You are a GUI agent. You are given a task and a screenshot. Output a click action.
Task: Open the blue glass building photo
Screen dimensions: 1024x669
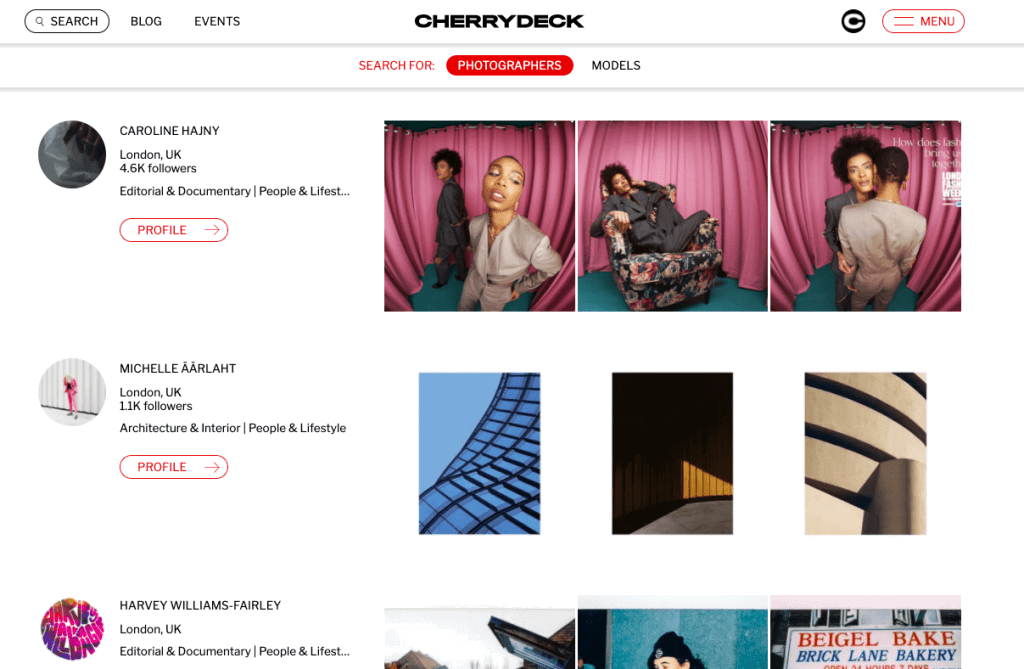(x=479, y=453)
